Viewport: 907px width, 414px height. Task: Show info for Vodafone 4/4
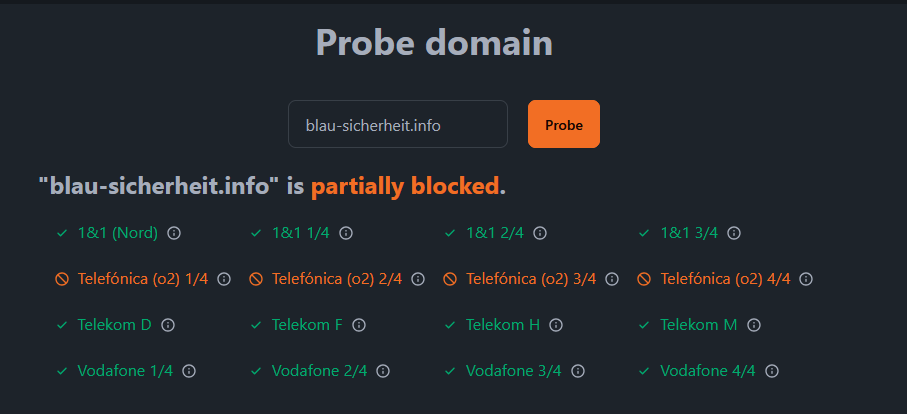772,371
